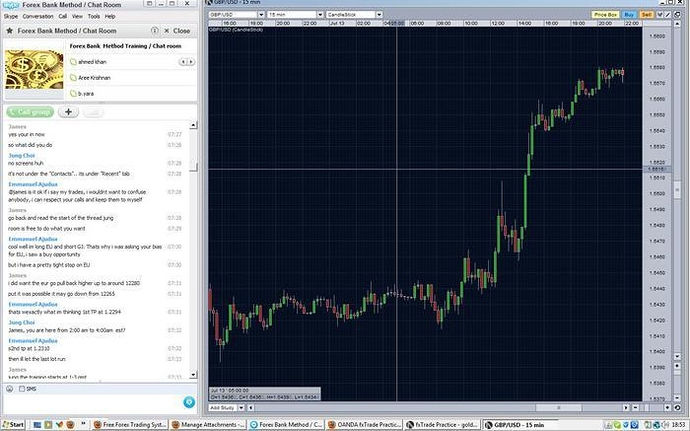Move the chart forward with the right arrow
690x431 pixels.
coord(626,408)
